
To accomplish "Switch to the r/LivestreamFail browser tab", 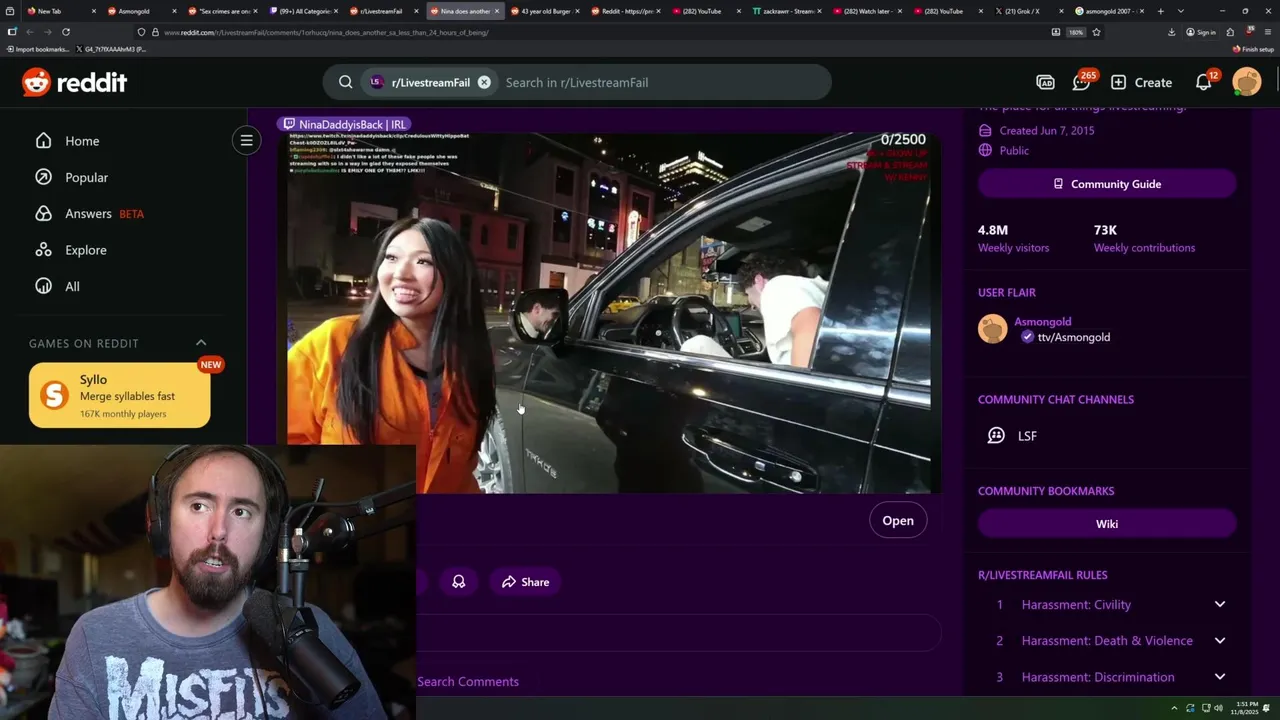I will click(382, 11).
